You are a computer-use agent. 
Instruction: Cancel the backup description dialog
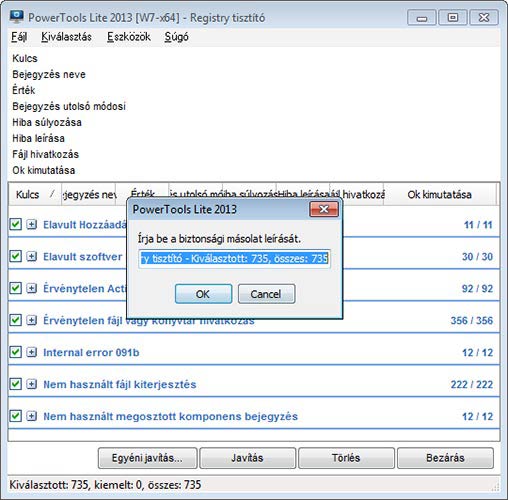coord(266,294)
